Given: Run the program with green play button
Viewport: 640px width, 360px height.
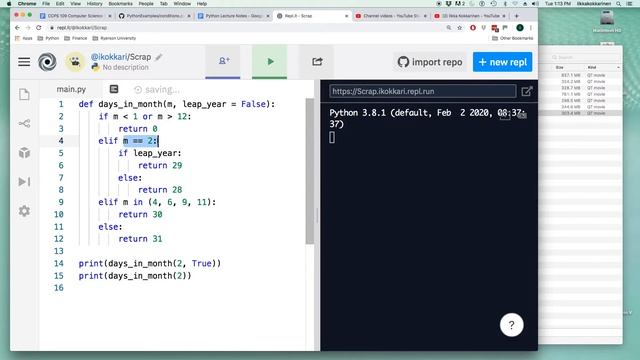Looking at the screenshot, I should (x=269, y=62).
